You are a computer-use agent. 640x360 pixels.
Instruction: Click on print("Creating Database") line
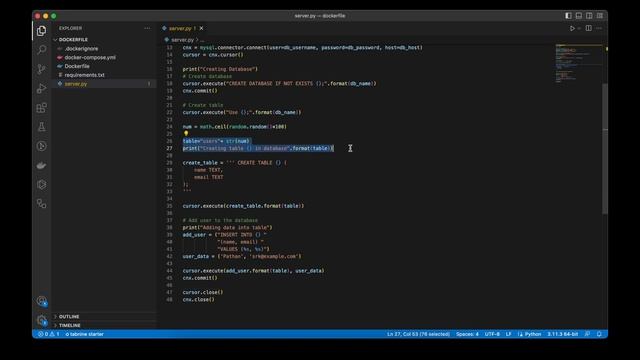coord(220,69)
